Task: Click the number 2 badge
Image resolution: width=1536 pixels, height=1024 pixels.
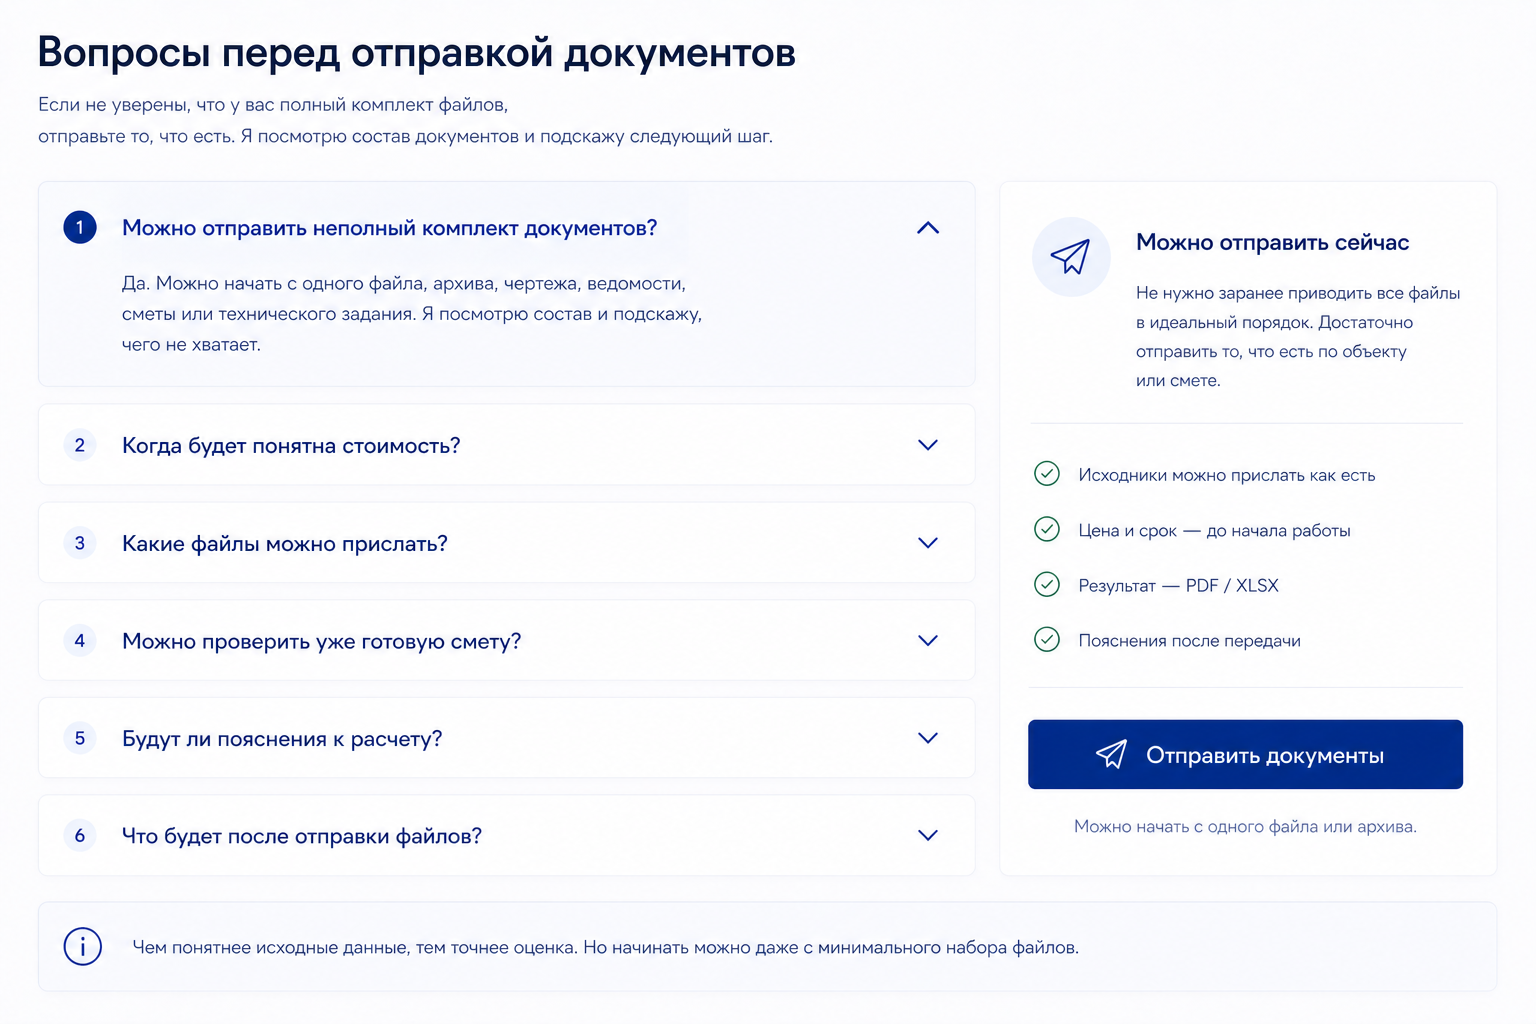Action: coord(80,445)
